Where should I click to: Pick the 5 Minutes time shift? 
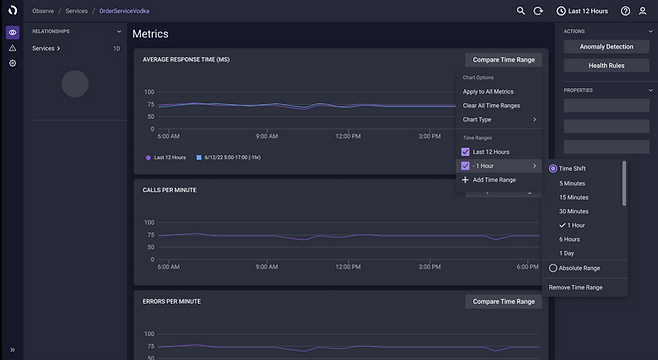click(572, 183)
